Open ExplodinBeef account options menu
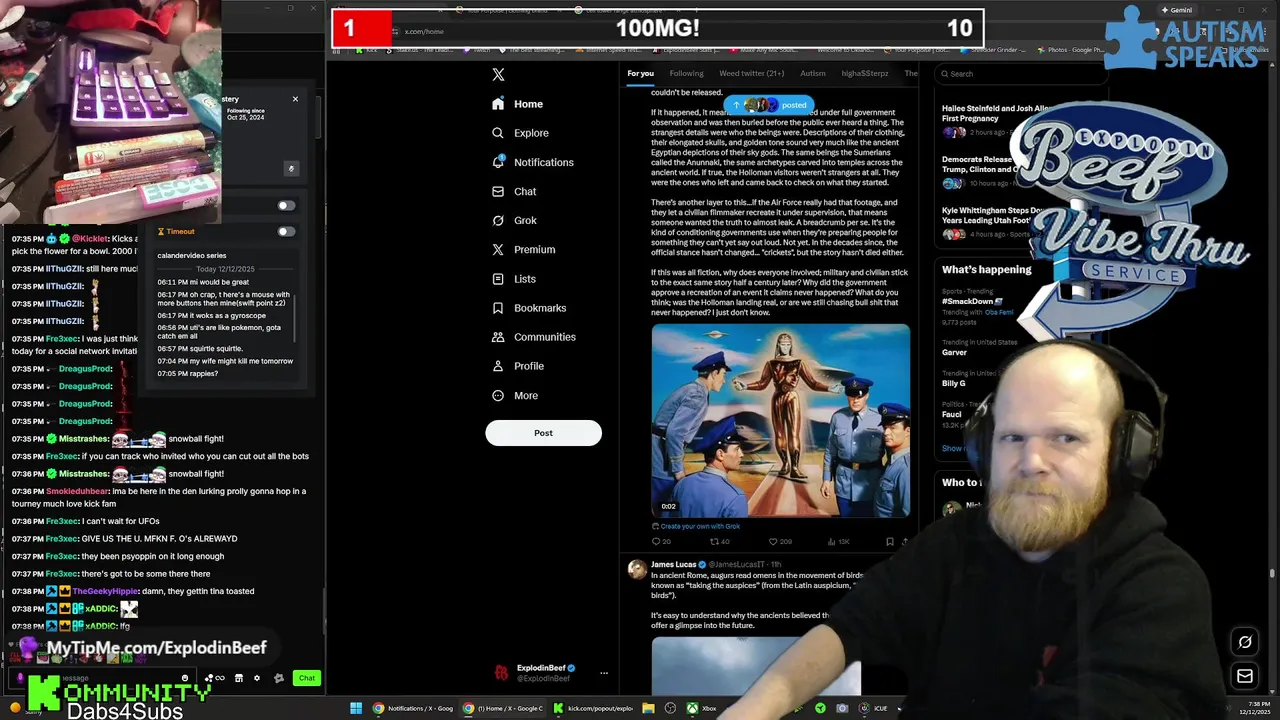This screenshot has height=720, width=1280. pos(603,673)
